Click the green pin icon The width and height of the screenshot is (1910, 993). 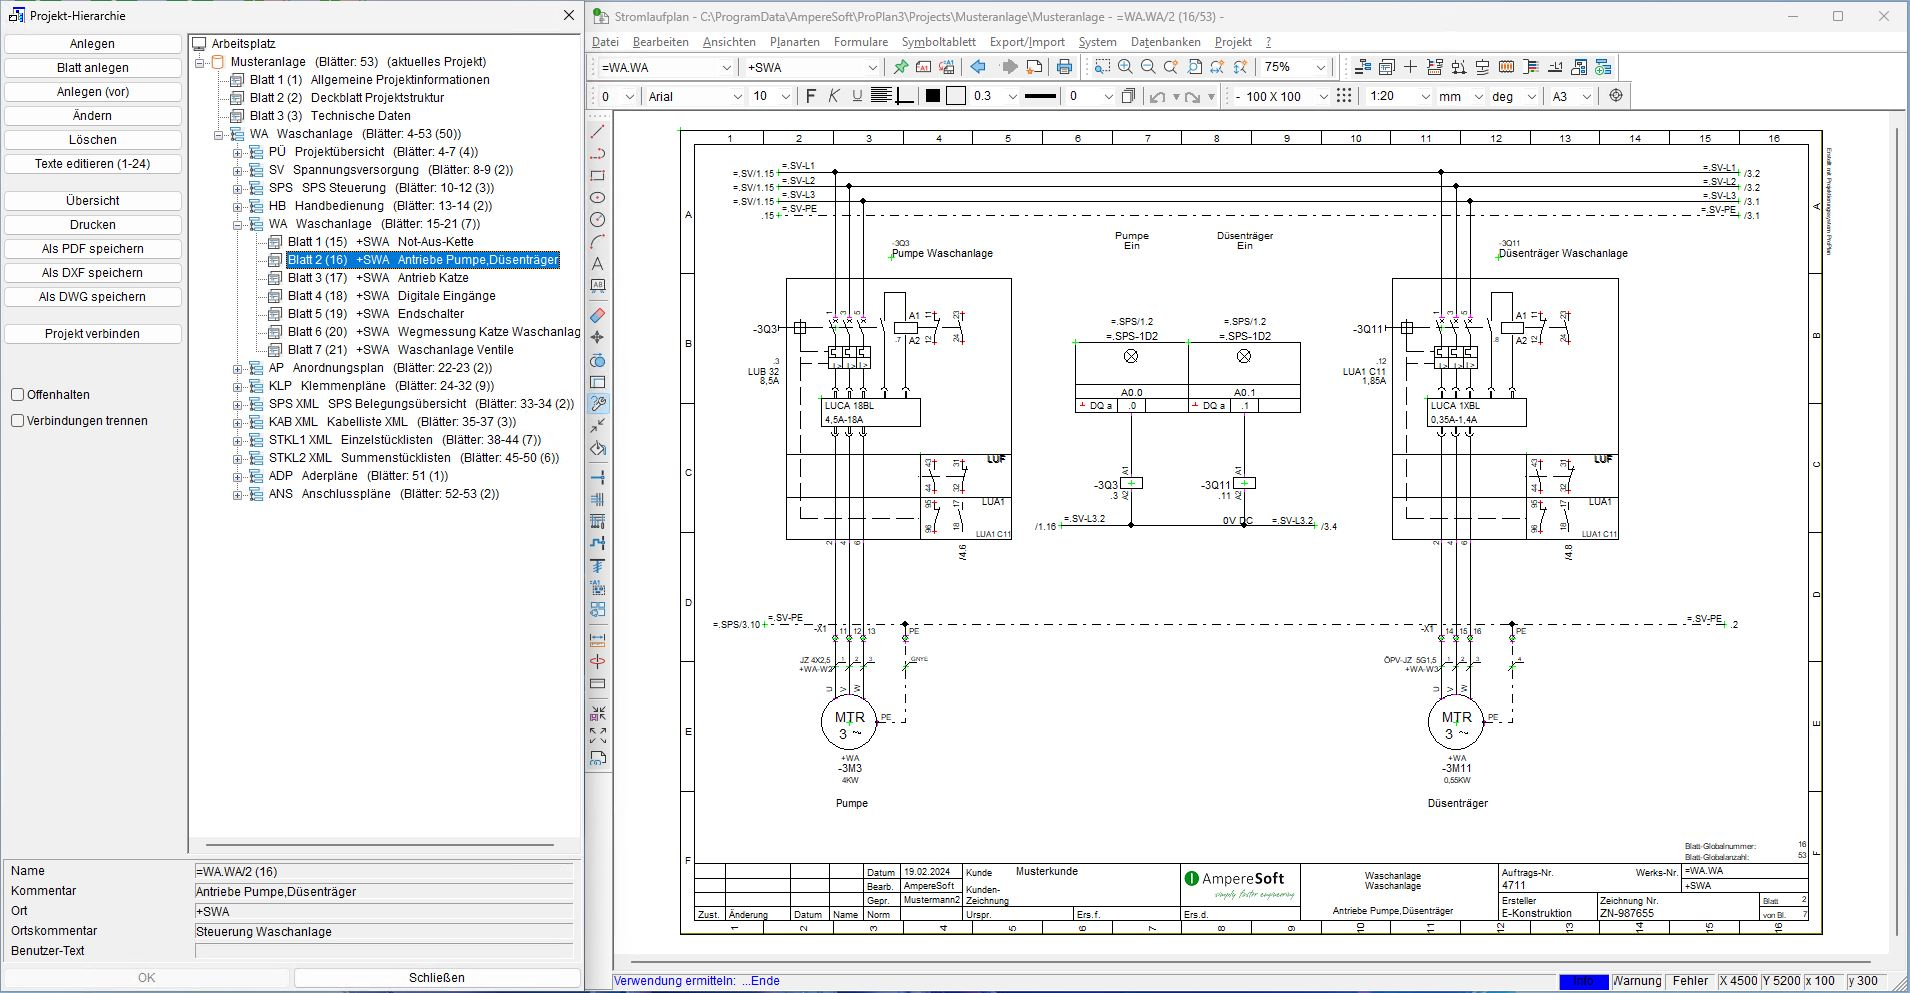901,67
